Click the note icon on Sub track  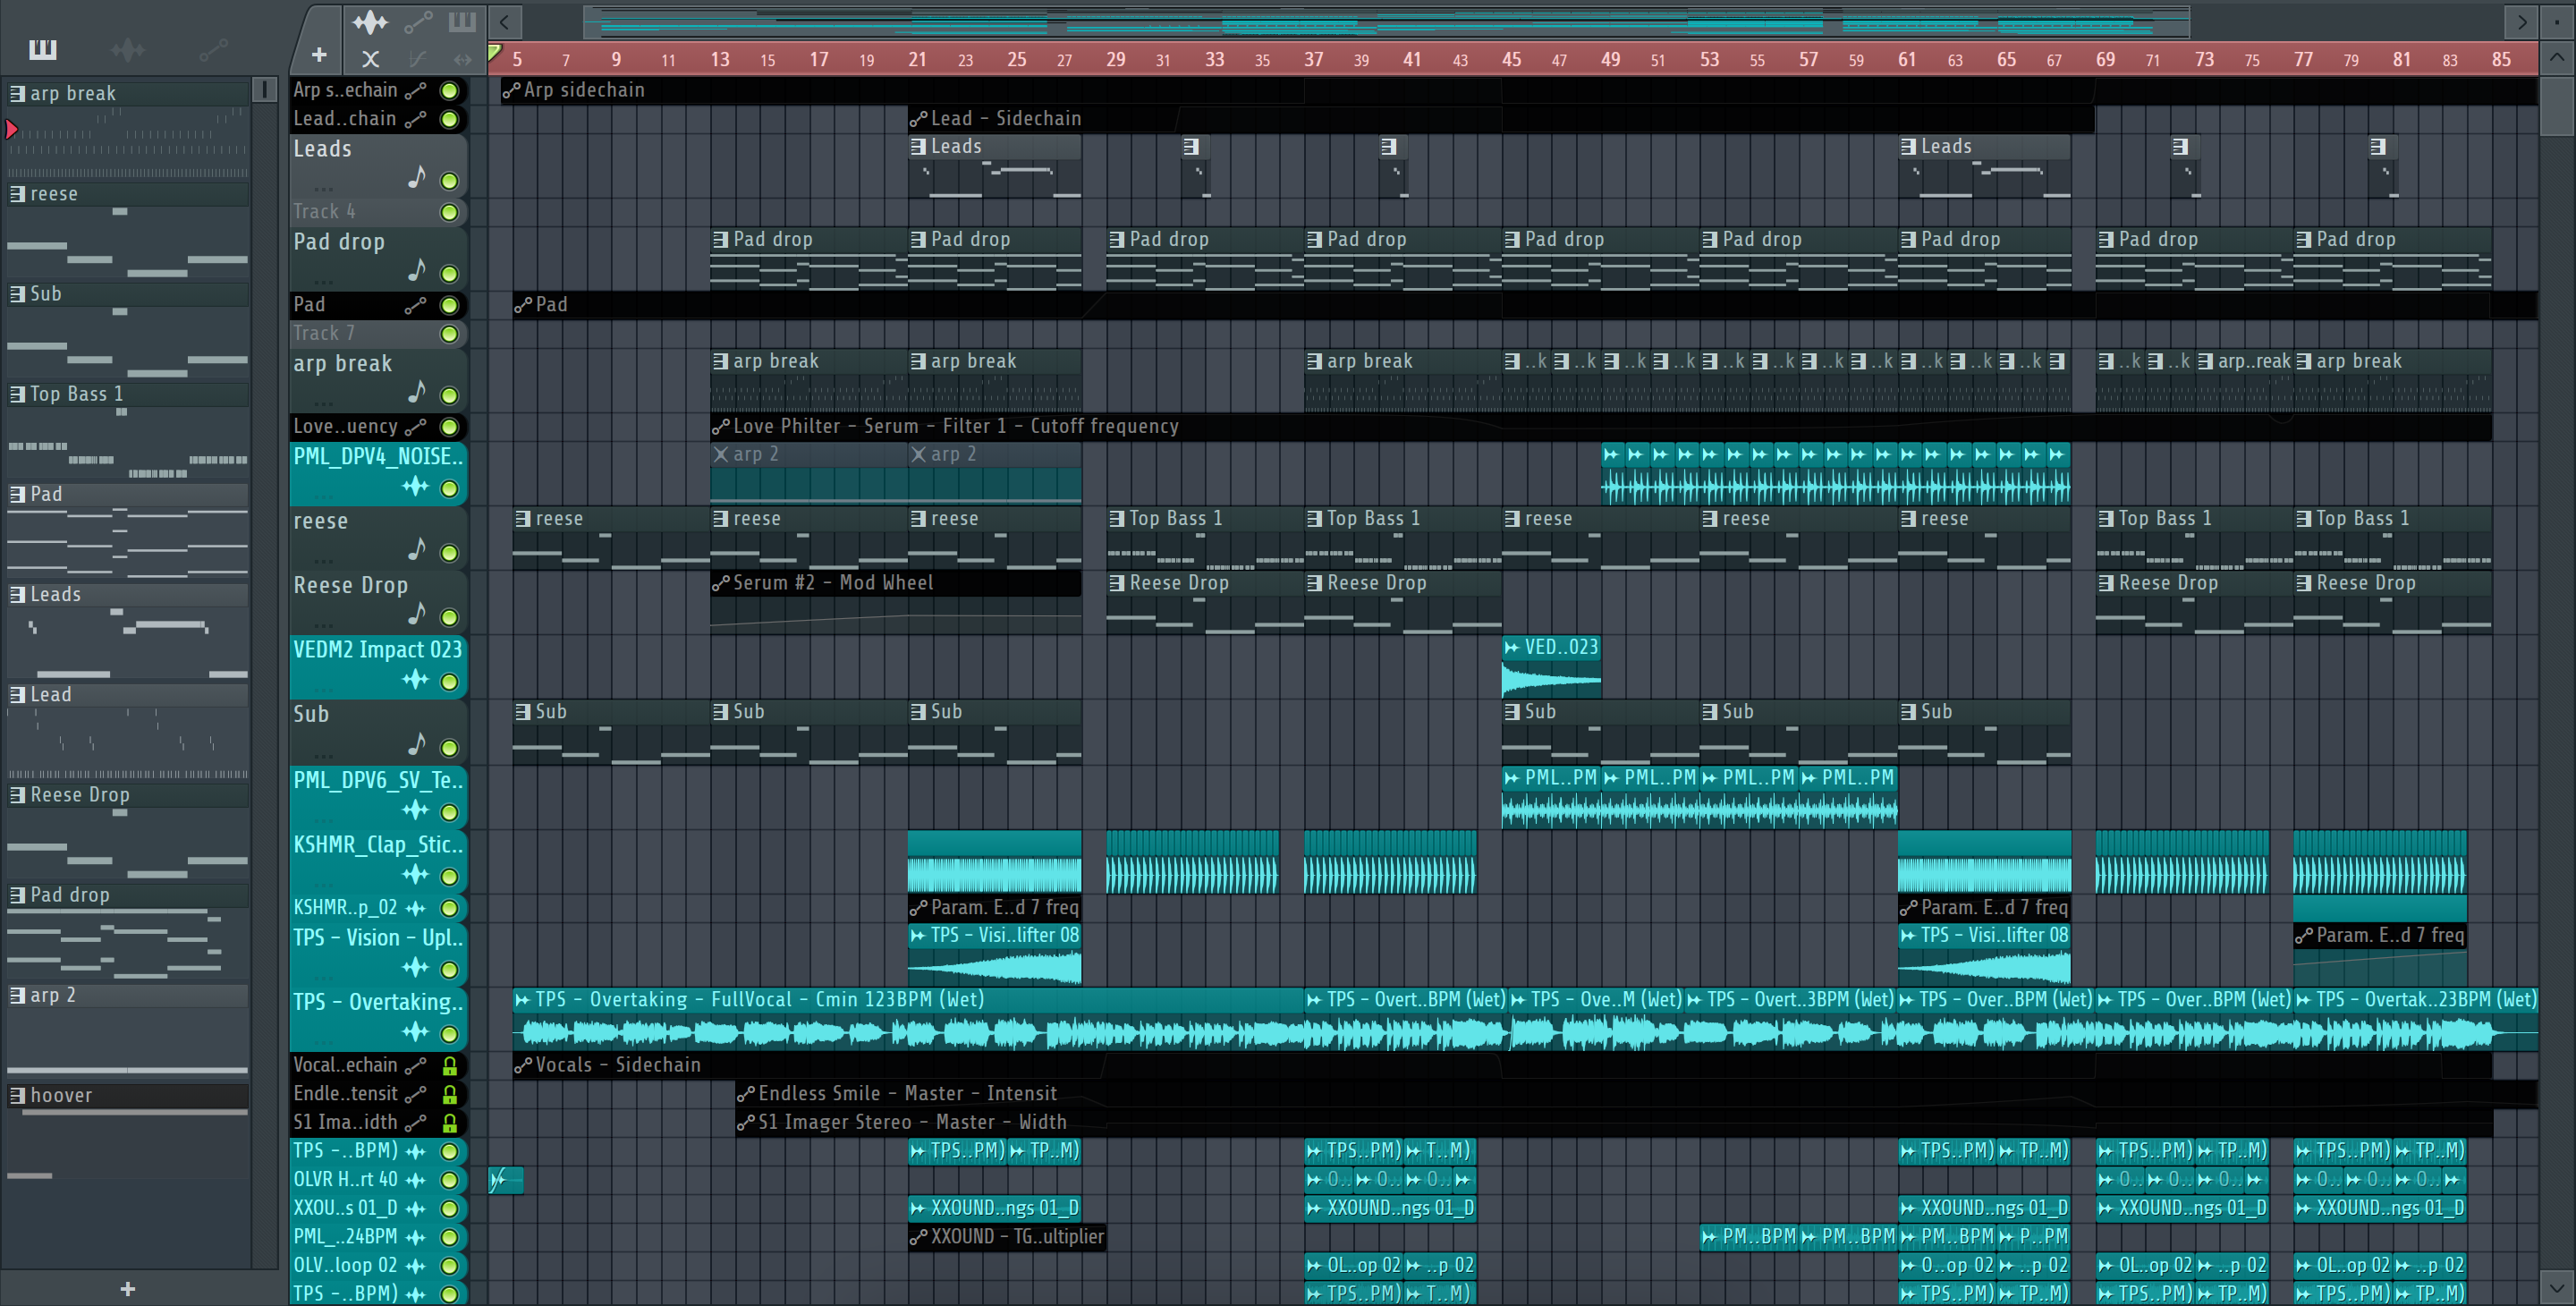pos(417,744)
